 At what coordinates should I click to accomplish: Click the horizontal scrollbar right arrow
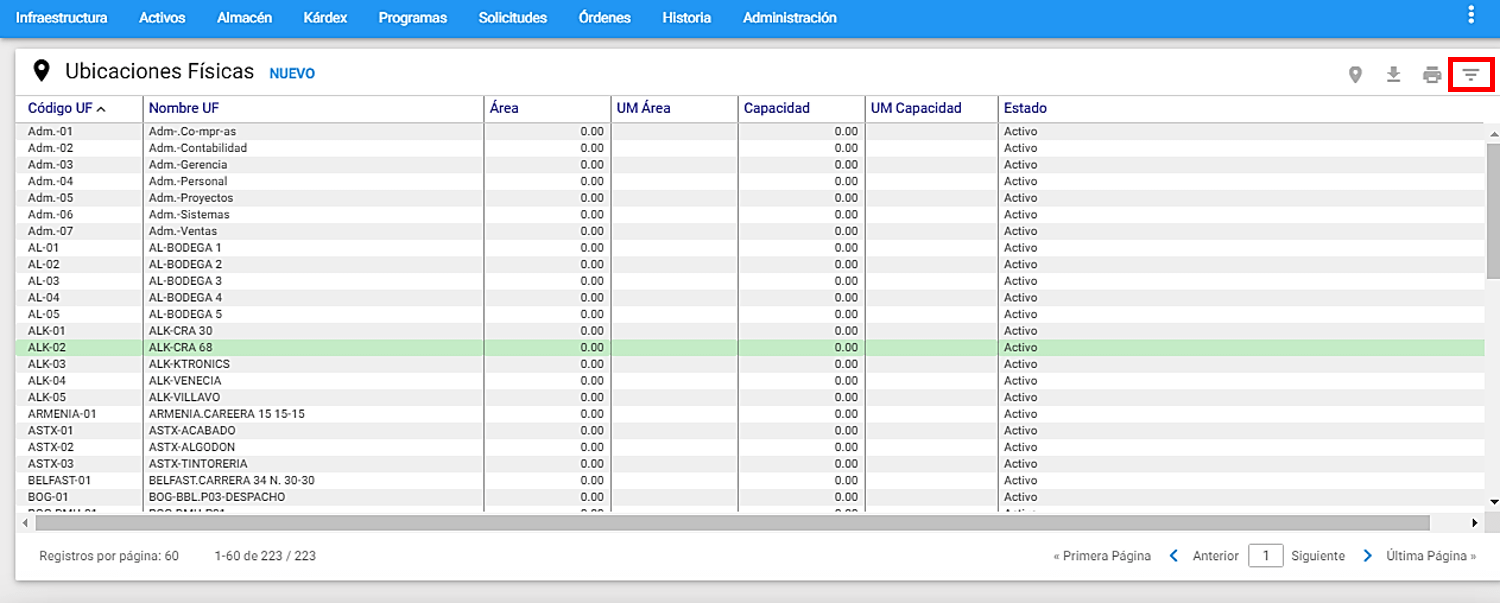[1474, 523]
